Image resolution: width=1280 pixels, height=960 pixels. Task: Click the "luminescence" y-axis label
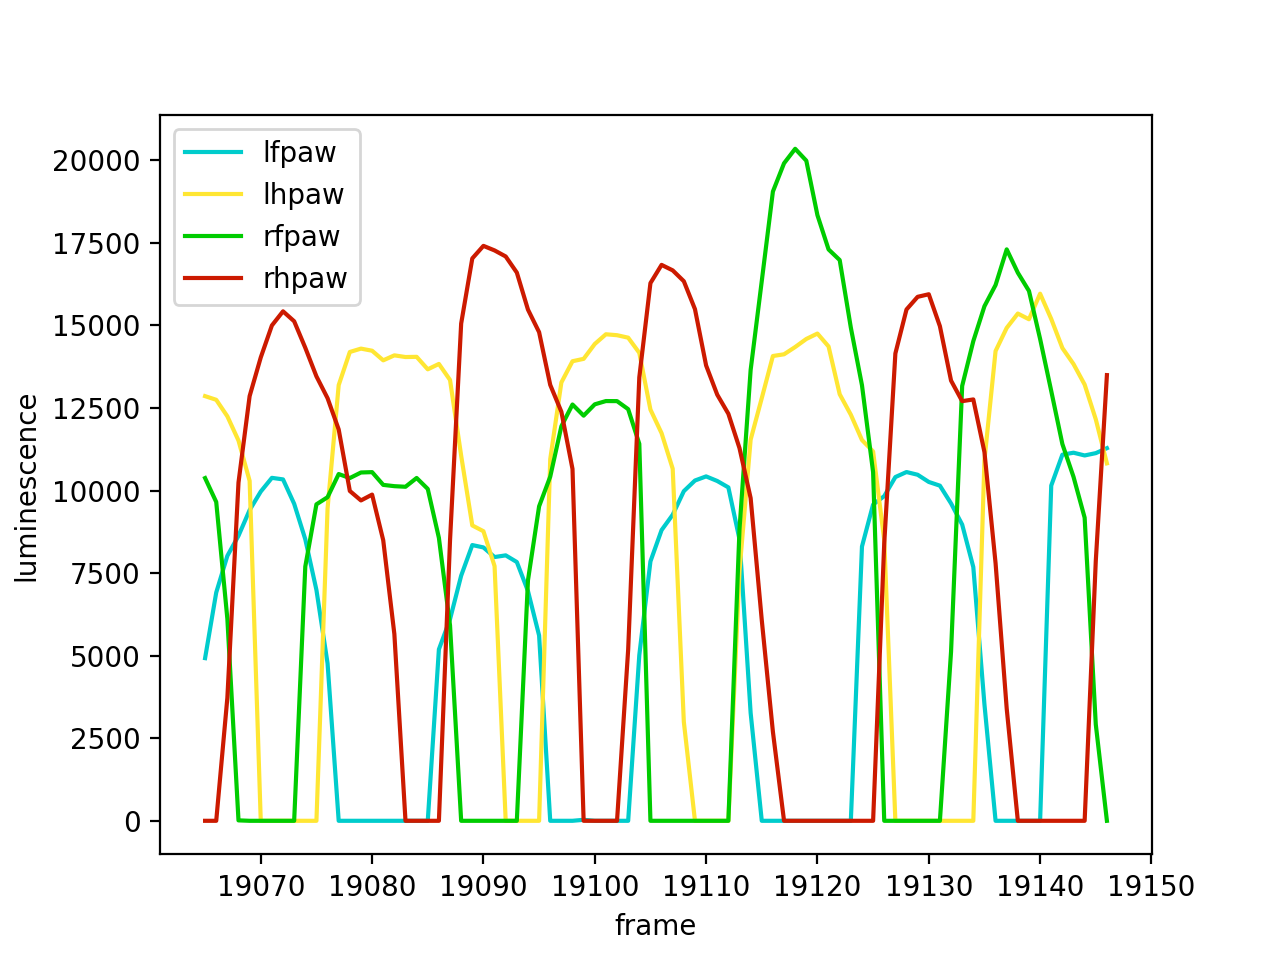tap(28, 488)
